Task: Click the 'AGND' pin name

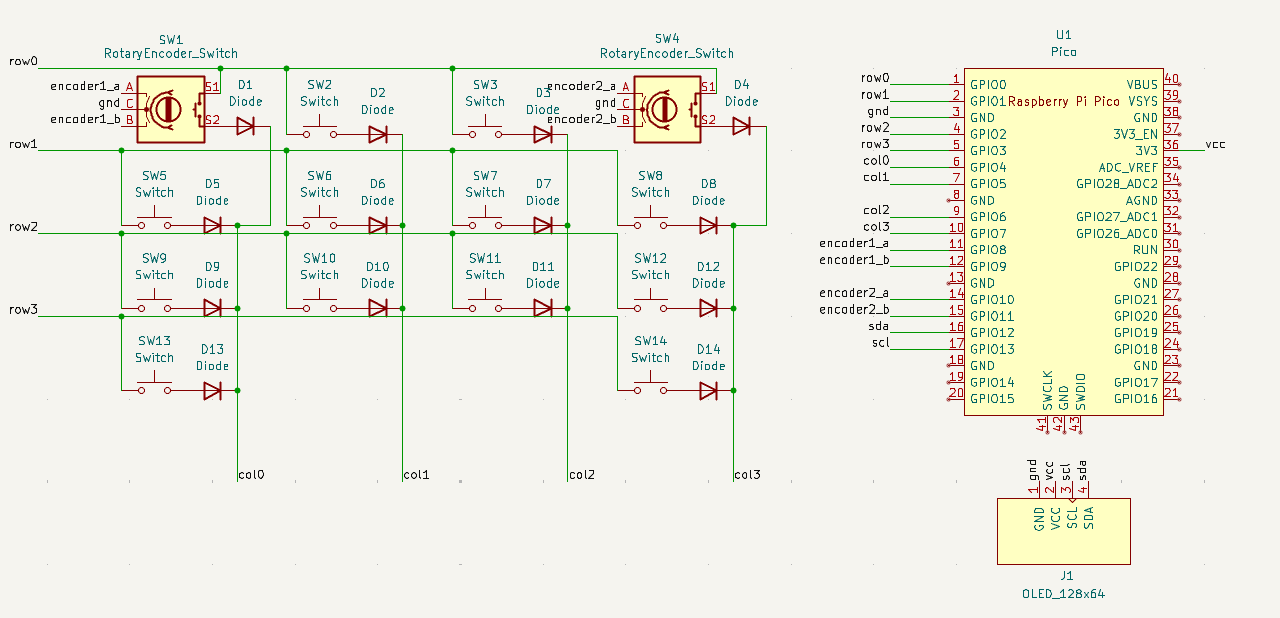Action: [1142, 200]
